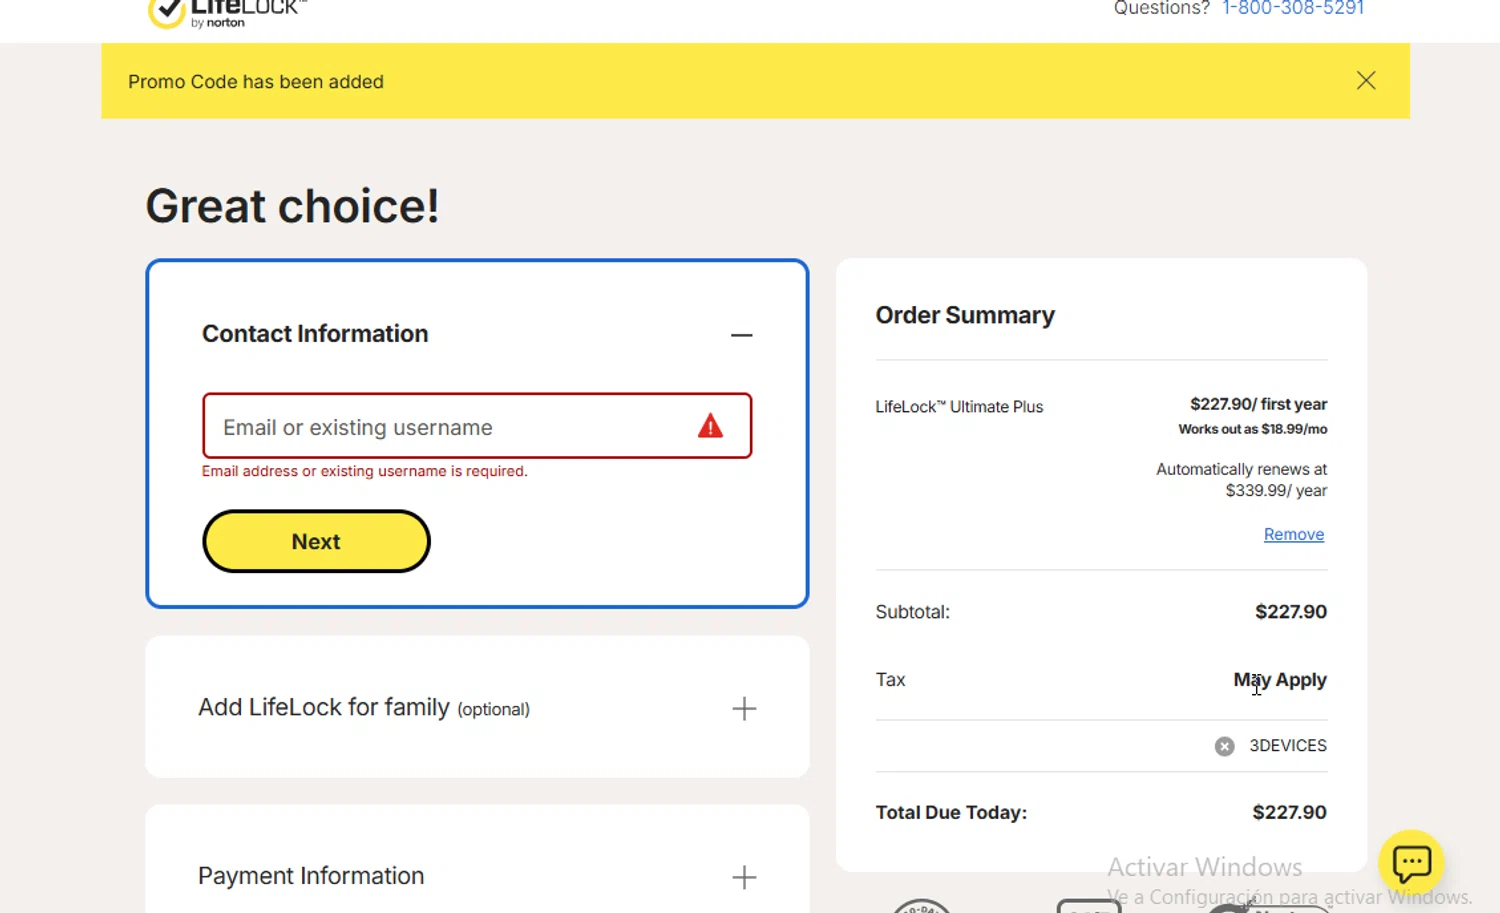The image size is (1500, 913).
Task: Focus the Email or existing username field
Action: 477,426
